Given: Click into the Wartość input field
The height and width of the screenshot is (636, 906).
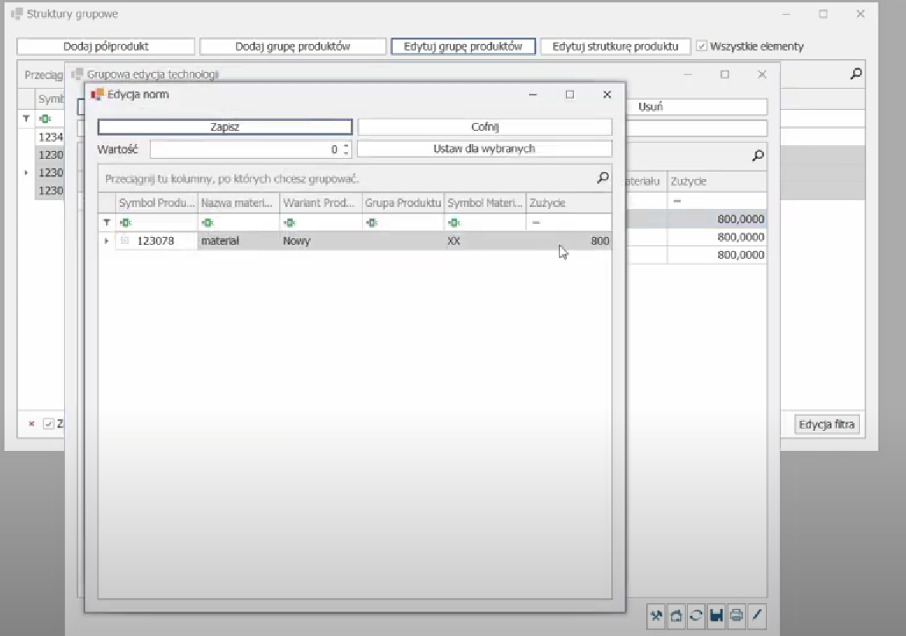Looking at the screenshot, I should (245, 149).
